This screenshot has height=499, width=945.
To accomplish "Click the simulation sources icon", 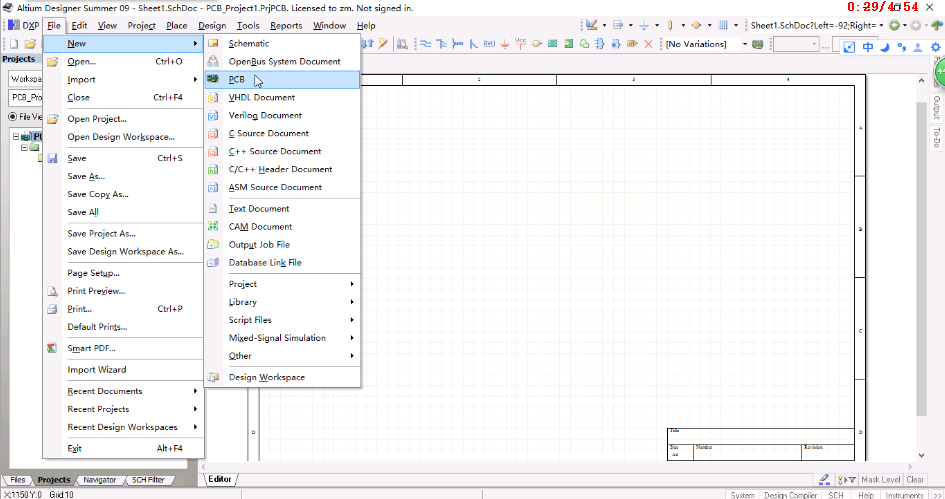I will point(696,25).
